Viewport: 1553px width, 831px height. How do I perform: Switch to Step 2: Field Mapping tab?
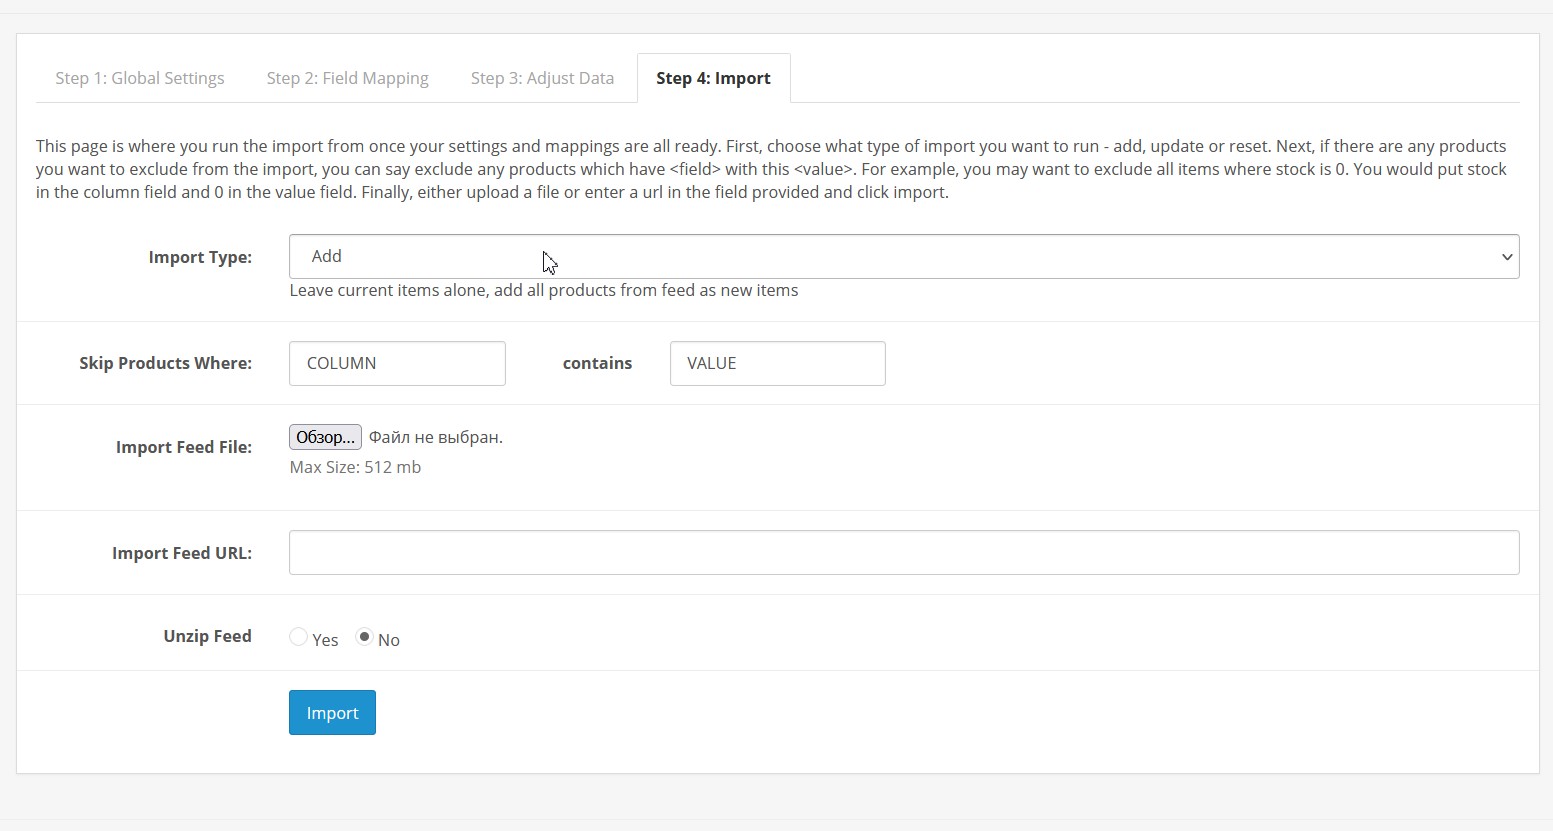(x=347, y=78)
